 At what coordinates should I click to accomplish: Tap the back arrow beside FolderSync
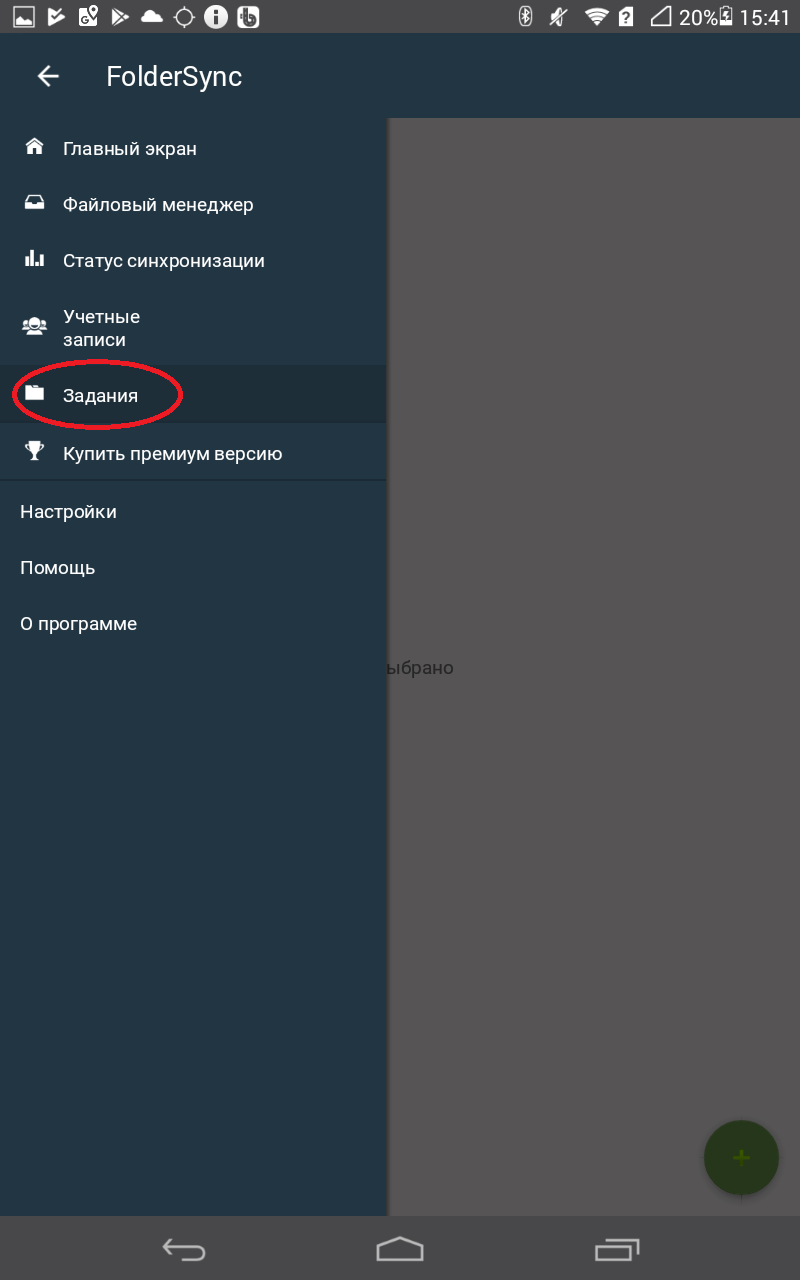pyautogui.click(x=48, y=76)
